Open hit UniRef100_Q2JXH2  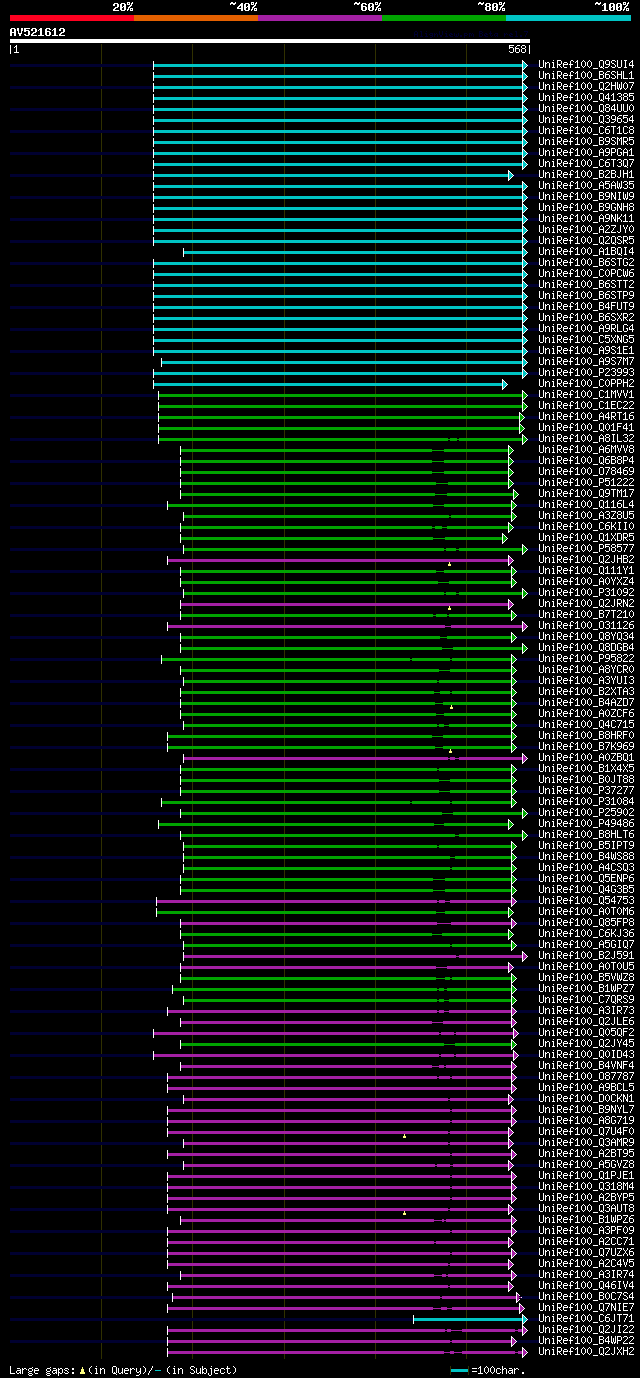pos(586,1351)
